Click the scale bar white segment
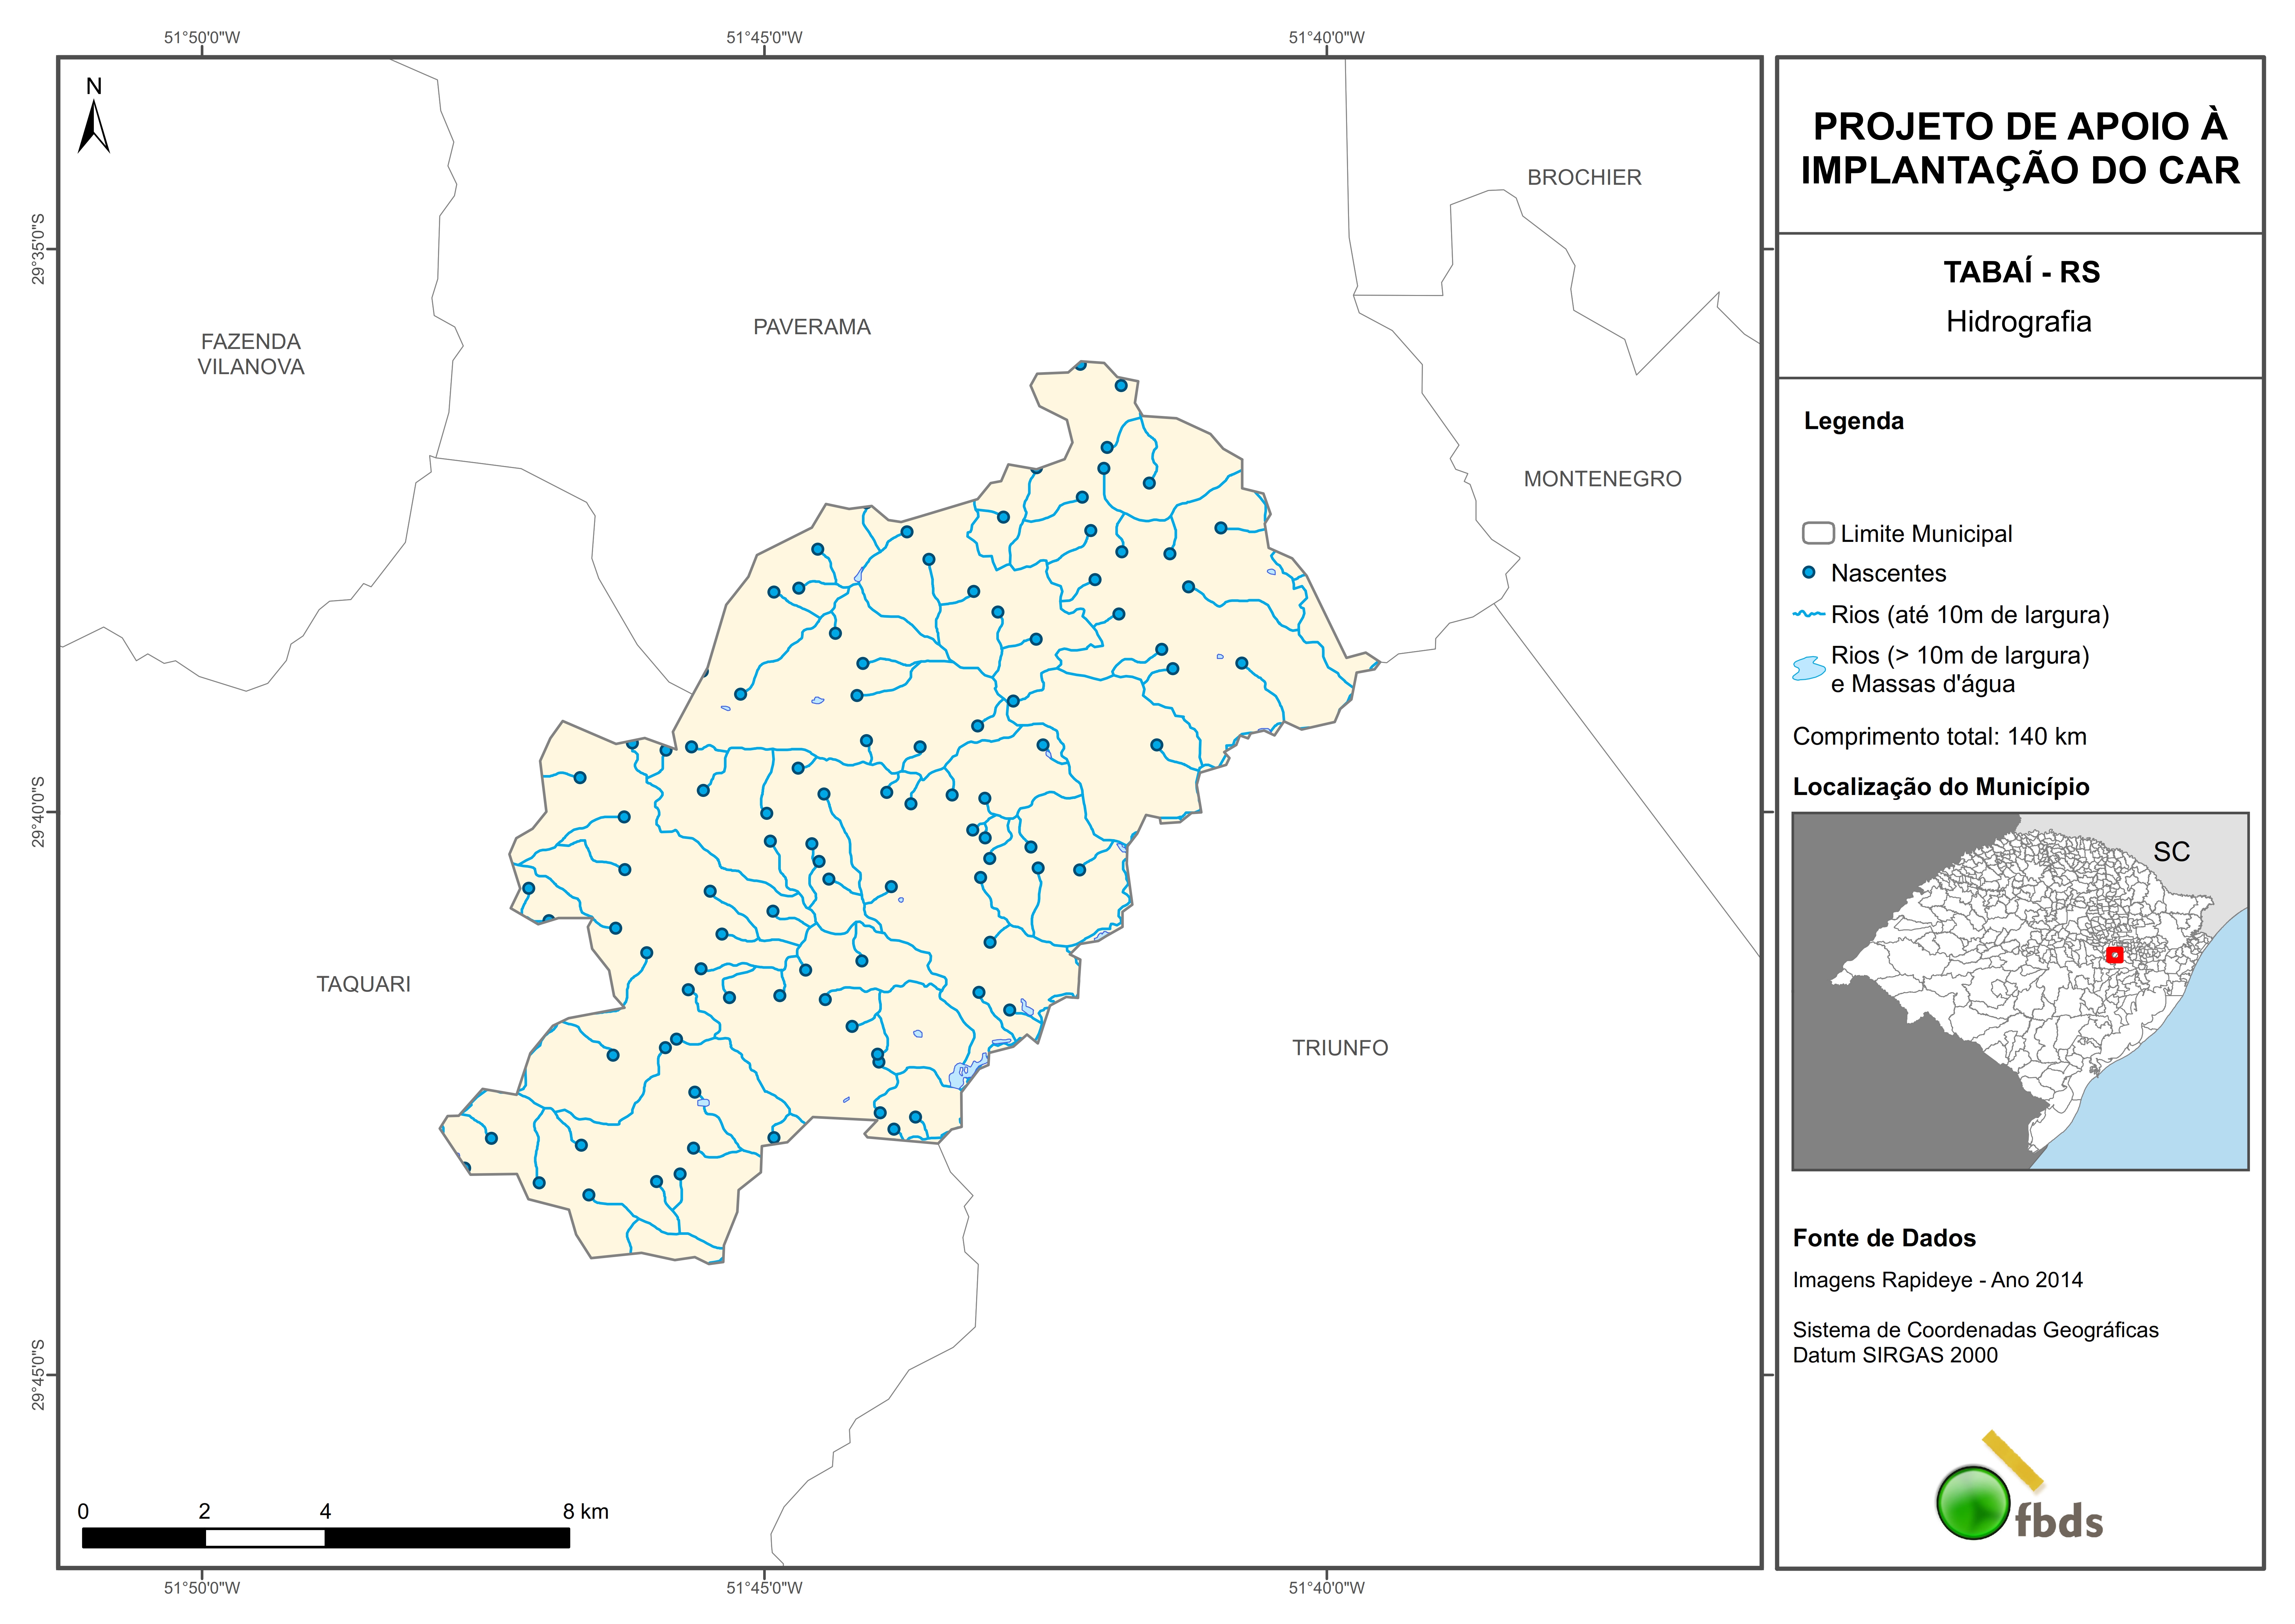The image size is (2295, 1624). pos(265,1538)
